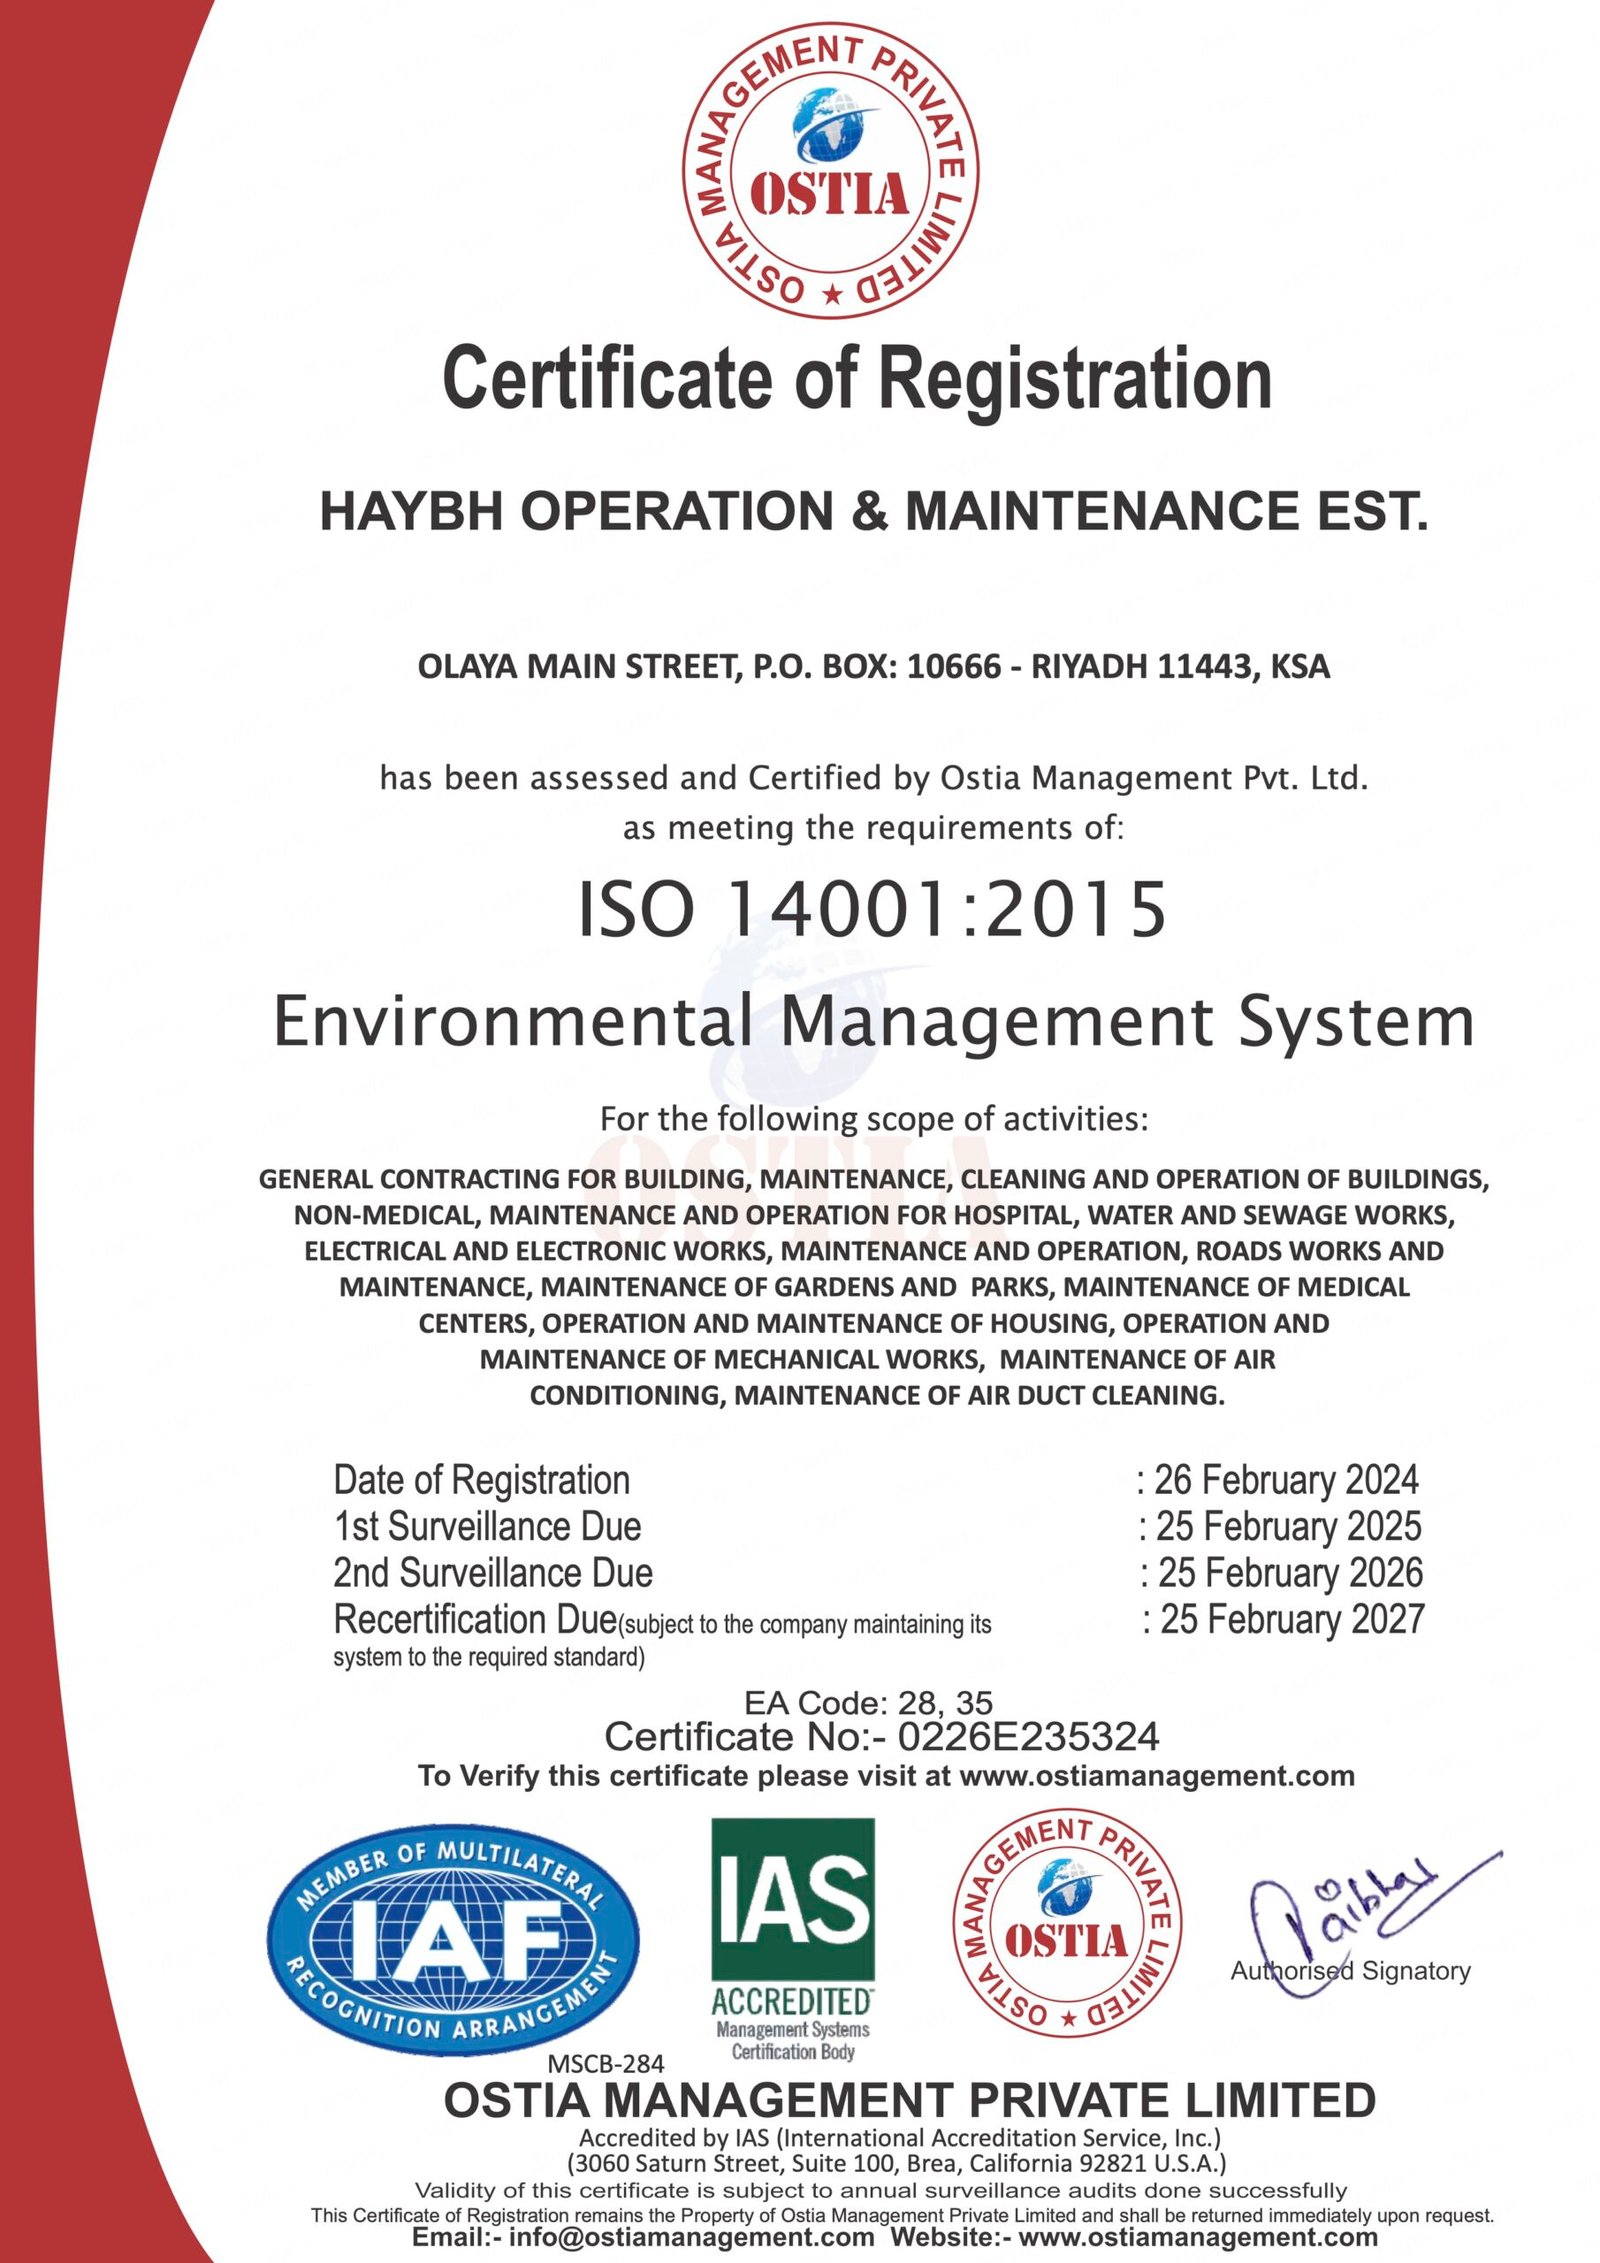
Task: Click the date 26 February 2024
Action: [1286, 1480]
